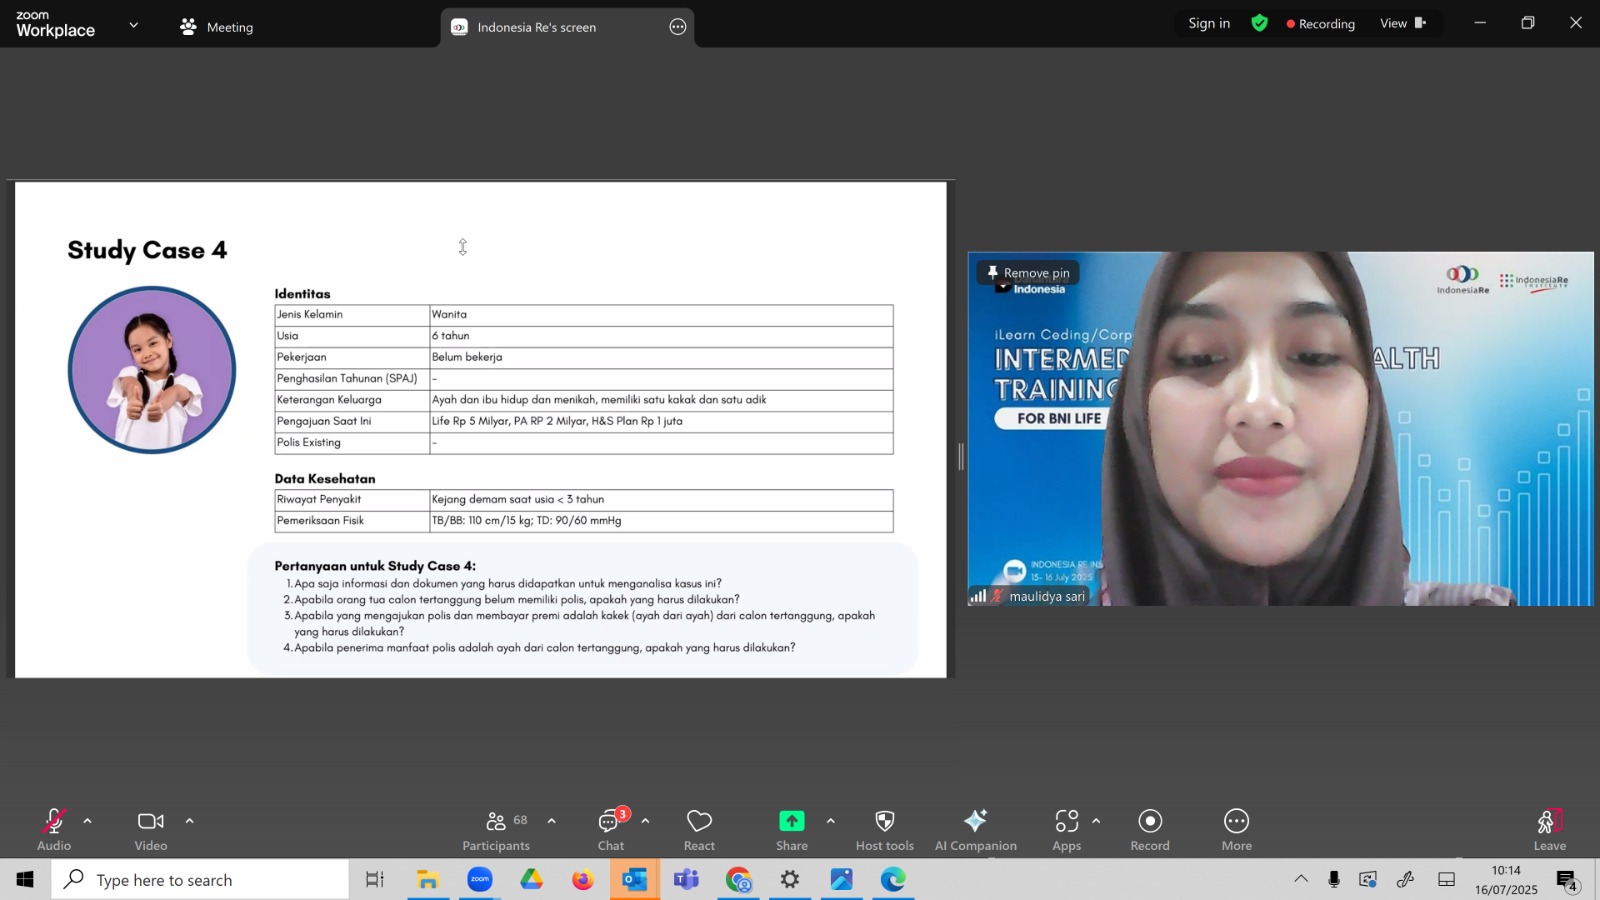This screenshot has width=1600, height=900.
Task: Click the Type here to search box
Action: click(200, 880)
